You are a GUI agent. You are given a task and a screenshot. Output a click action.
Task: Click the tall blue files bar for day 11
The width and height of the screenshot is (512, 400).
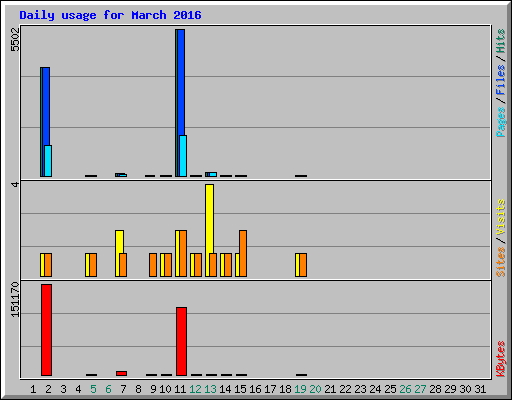(181, 82)
